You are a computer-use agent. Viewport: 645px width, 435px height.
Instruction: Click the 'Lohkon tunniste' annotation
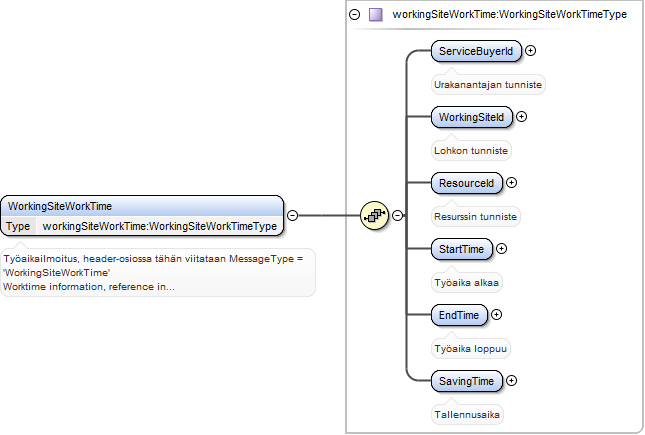(471, 151)
